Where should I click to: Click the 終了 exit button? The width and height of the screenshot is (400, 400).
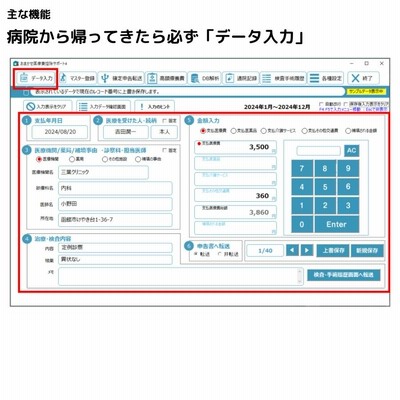[363, 78]
